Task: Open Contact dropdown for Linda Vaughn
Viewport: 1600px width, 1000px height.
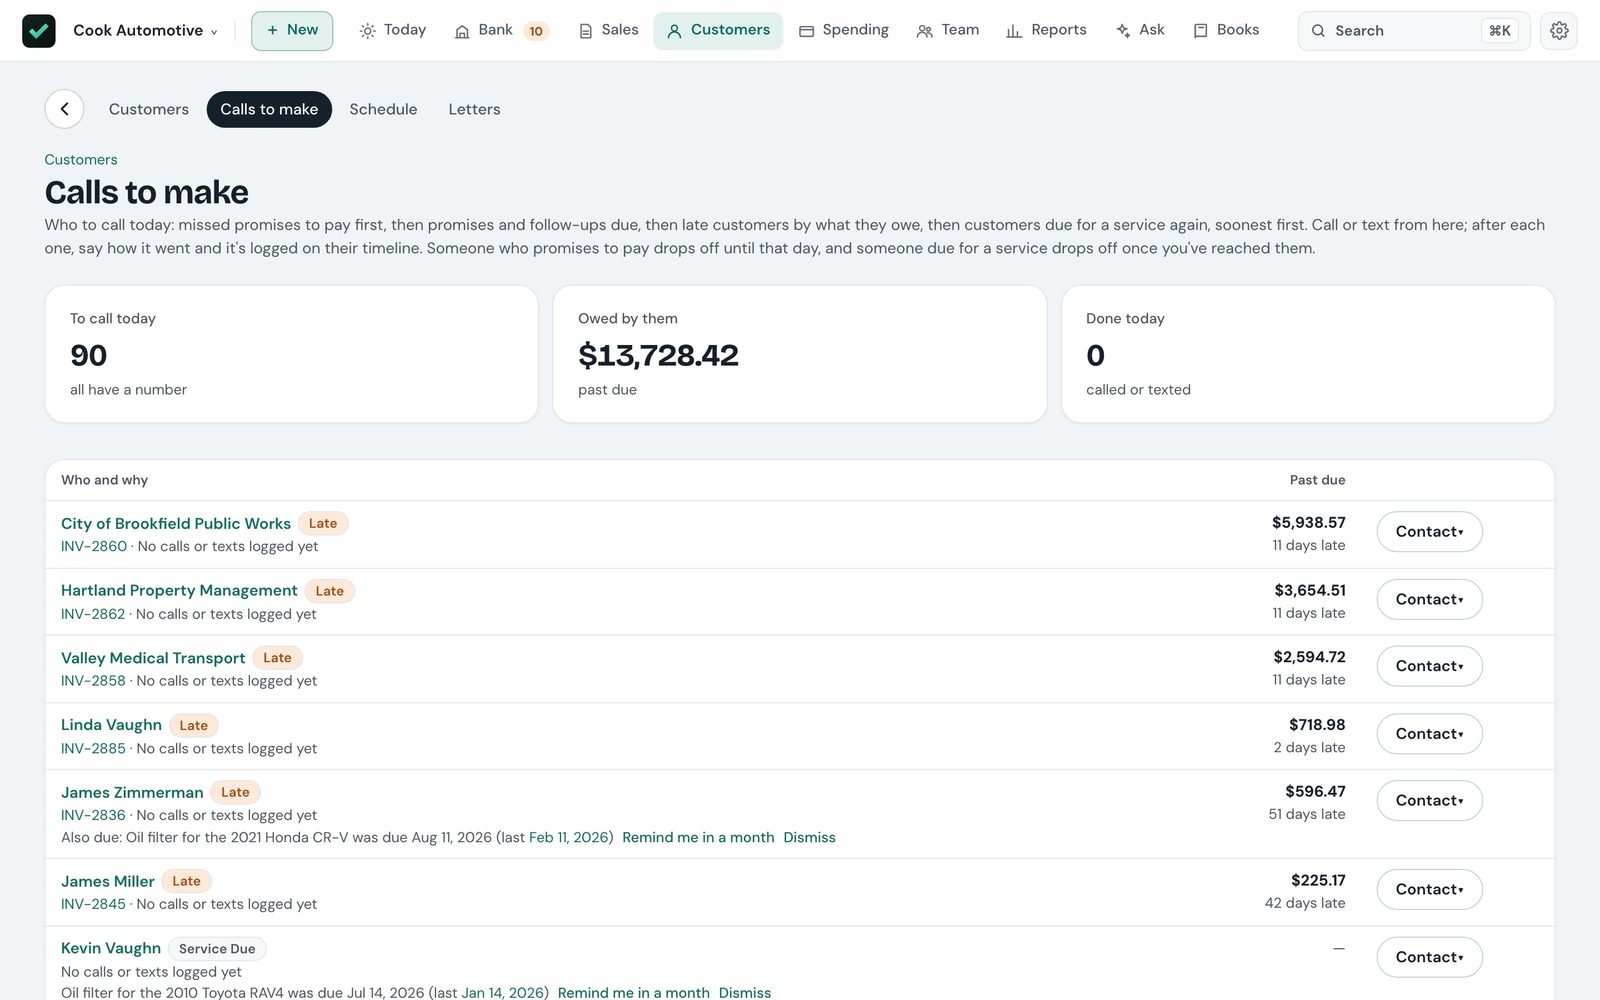Action: (x=1429, y=734)
